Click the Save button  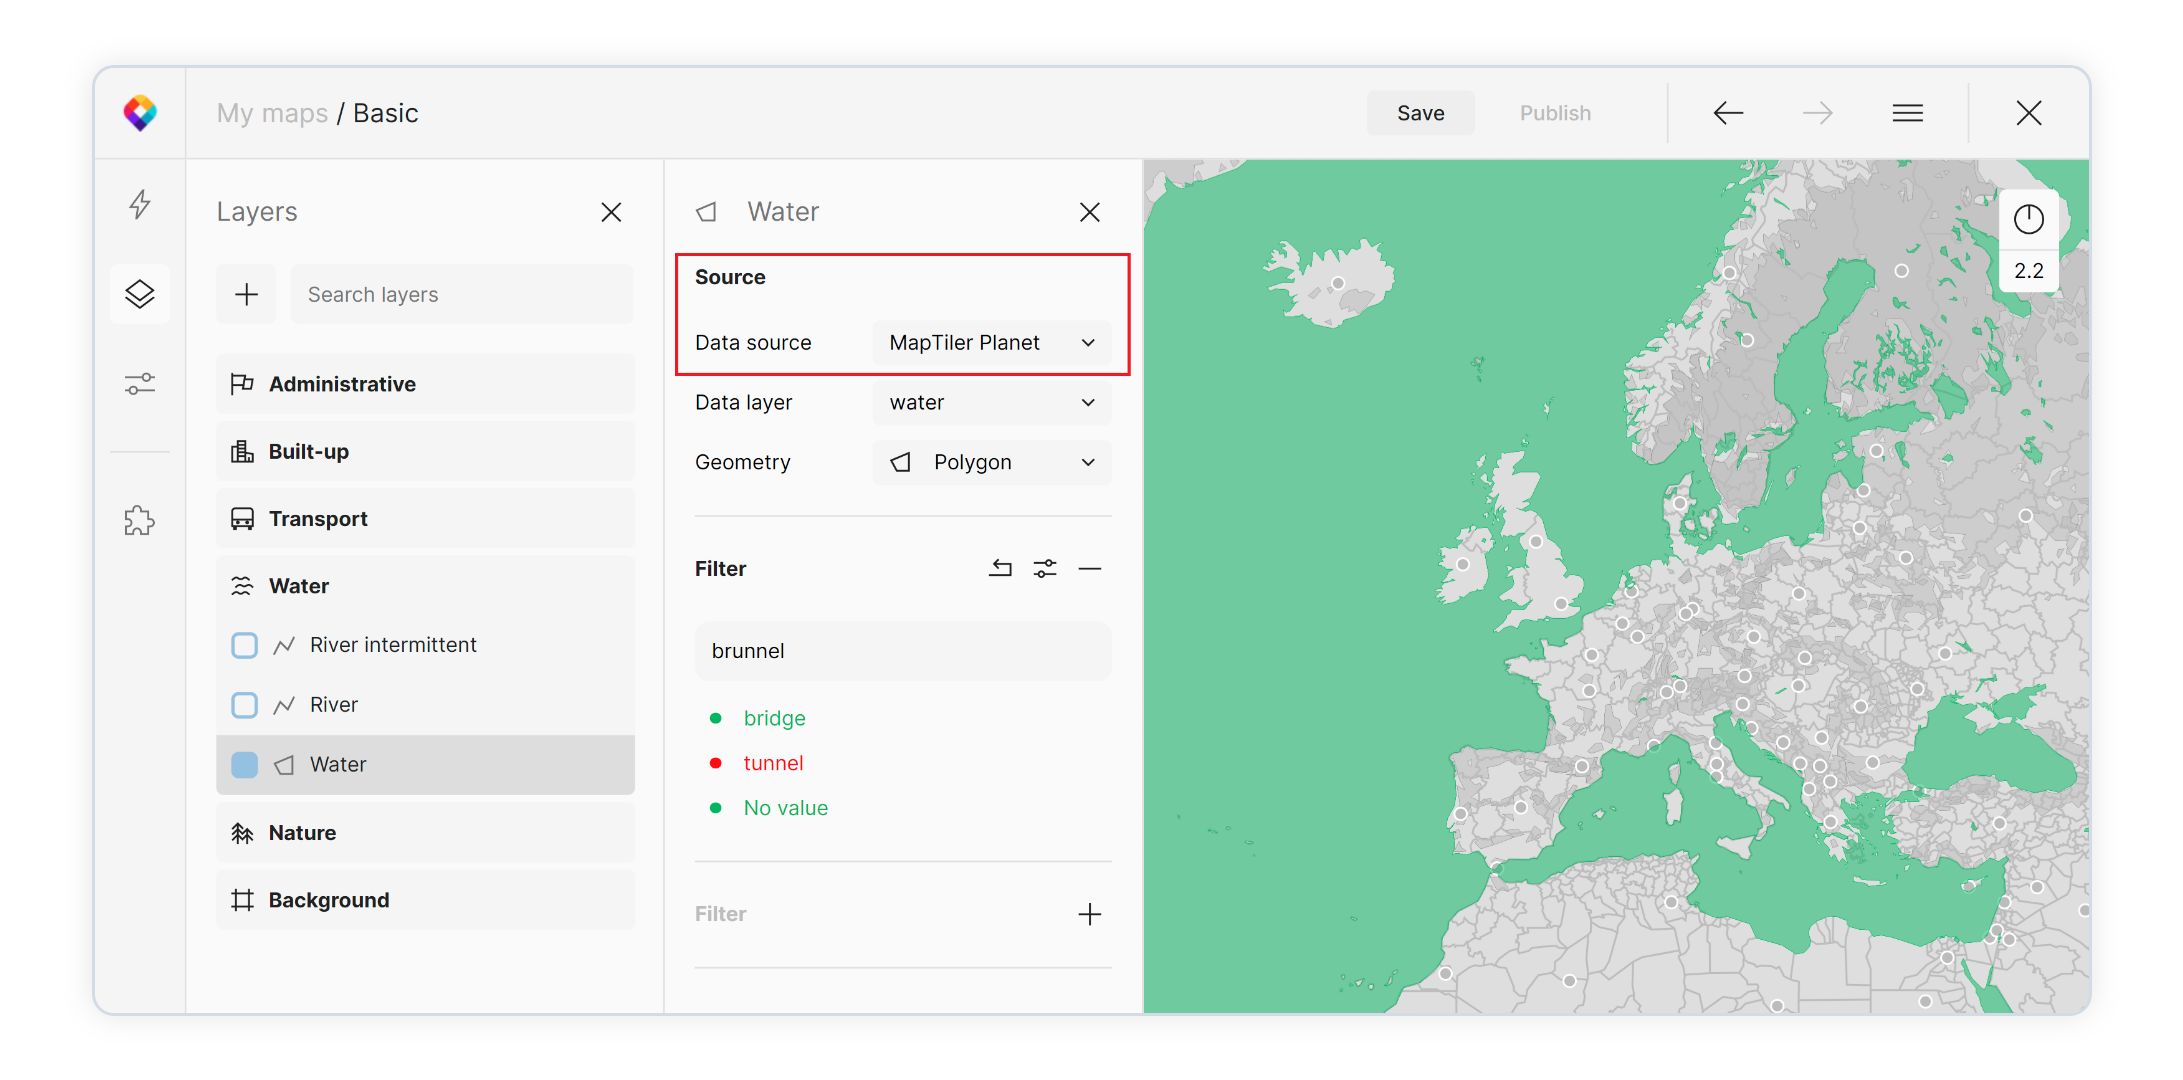click(x=1420, y=113)
